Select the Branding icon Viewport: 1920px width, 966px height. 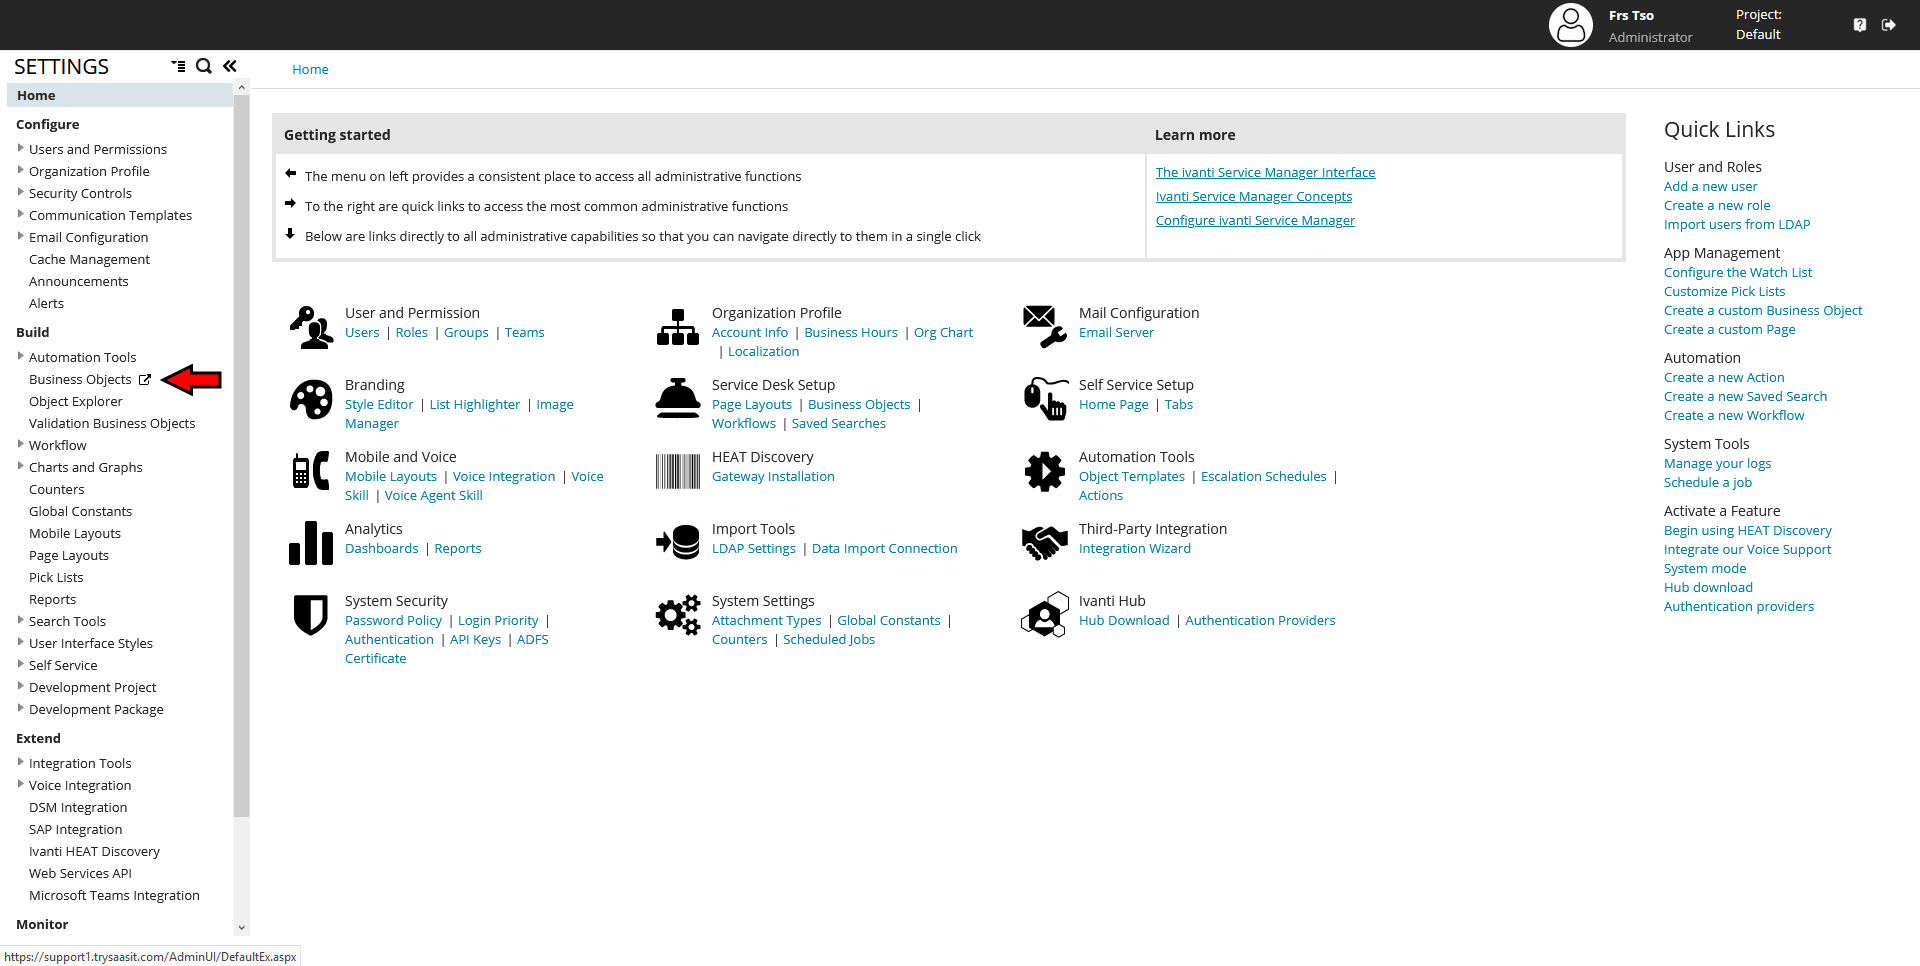[x=310, y=399]
